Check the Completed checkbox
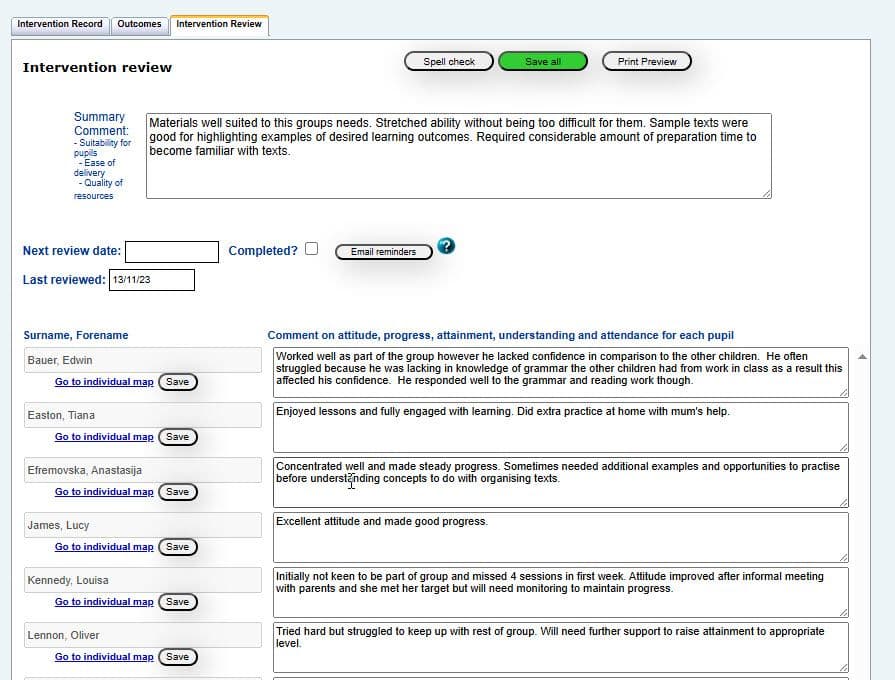 point(311,249)
